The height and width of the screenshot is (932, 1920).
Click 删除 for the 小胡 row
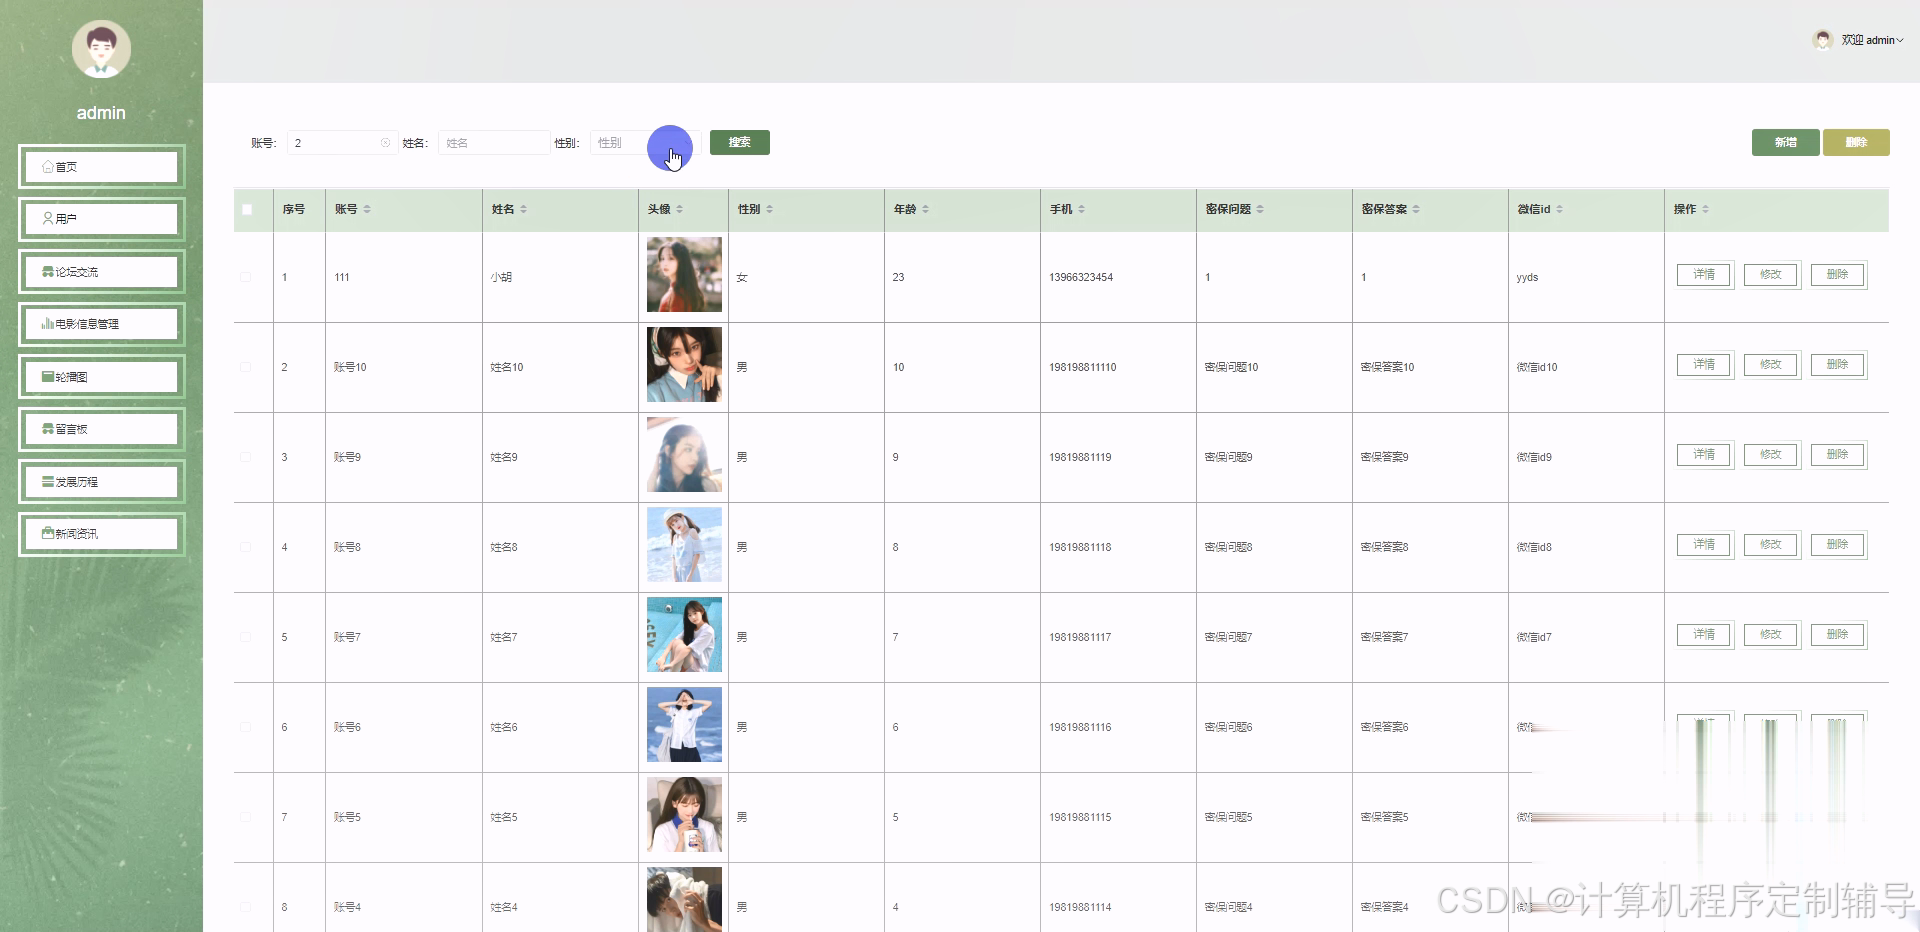[x=1838, y=275]
